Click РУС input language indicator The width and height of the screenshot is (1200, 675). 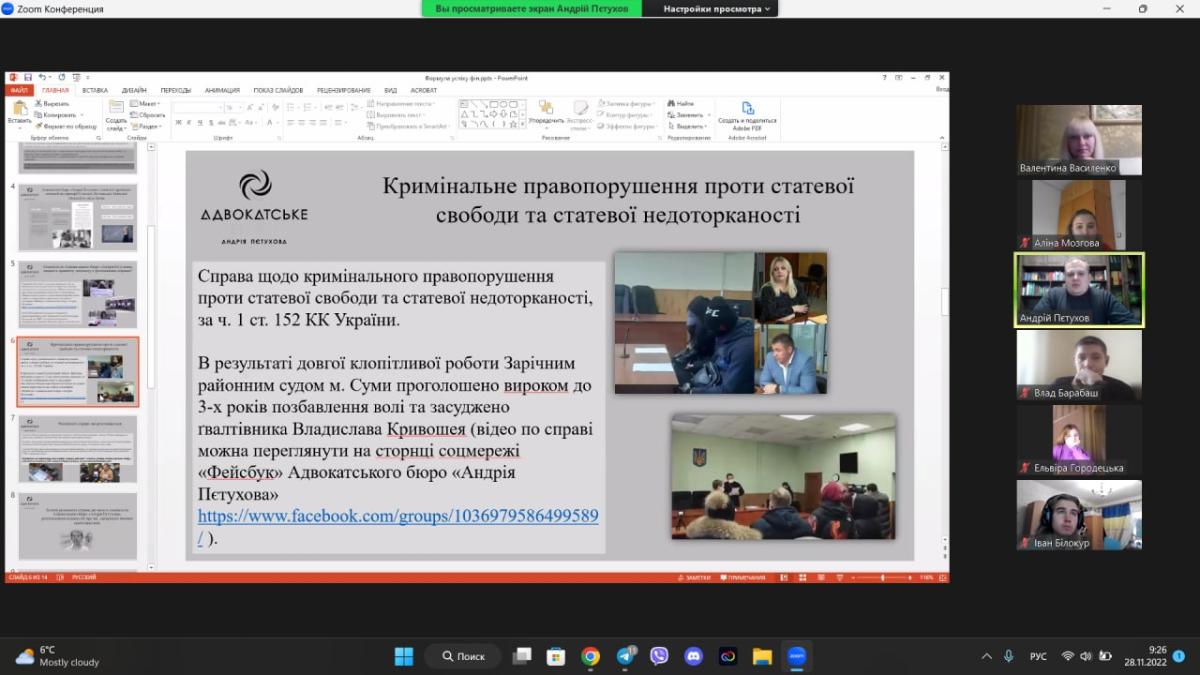click(x=1038, y=656)
